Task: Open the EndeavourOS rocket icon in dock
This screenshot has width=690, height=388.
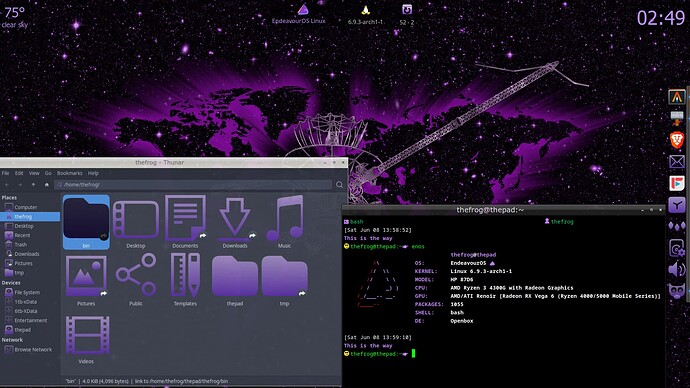Action: (x=677, y=97)
